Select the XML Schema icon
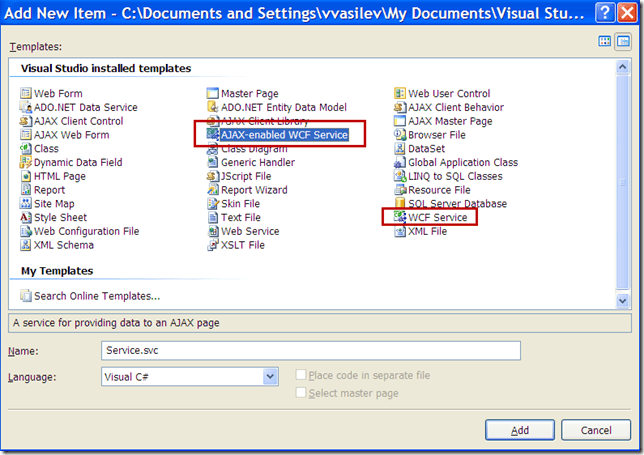This screenshot has height=455, width=644. click(x=26, y=245)
